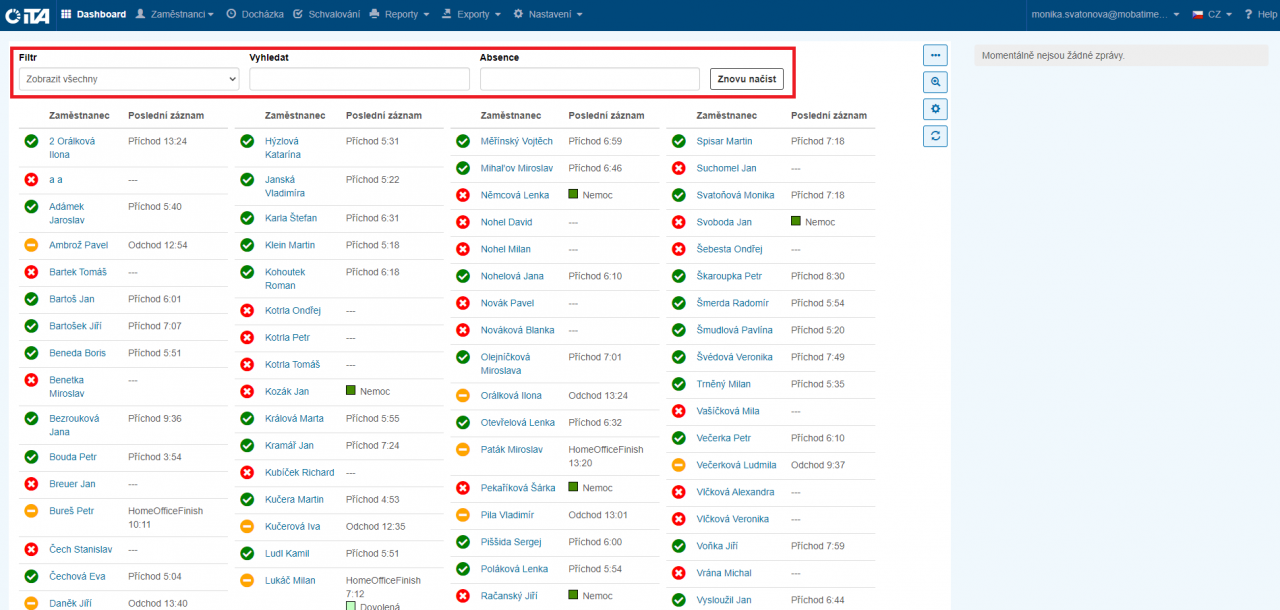The height and width of the screenshot is (610, 1280).
Task: Click into the Absence input field
Action: click(589, 79)
